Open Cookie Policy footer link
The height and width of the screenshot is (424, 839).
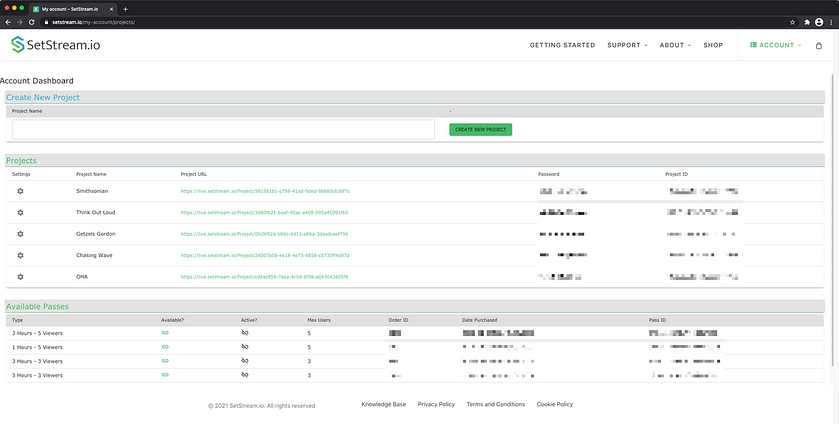click(555, 404)
